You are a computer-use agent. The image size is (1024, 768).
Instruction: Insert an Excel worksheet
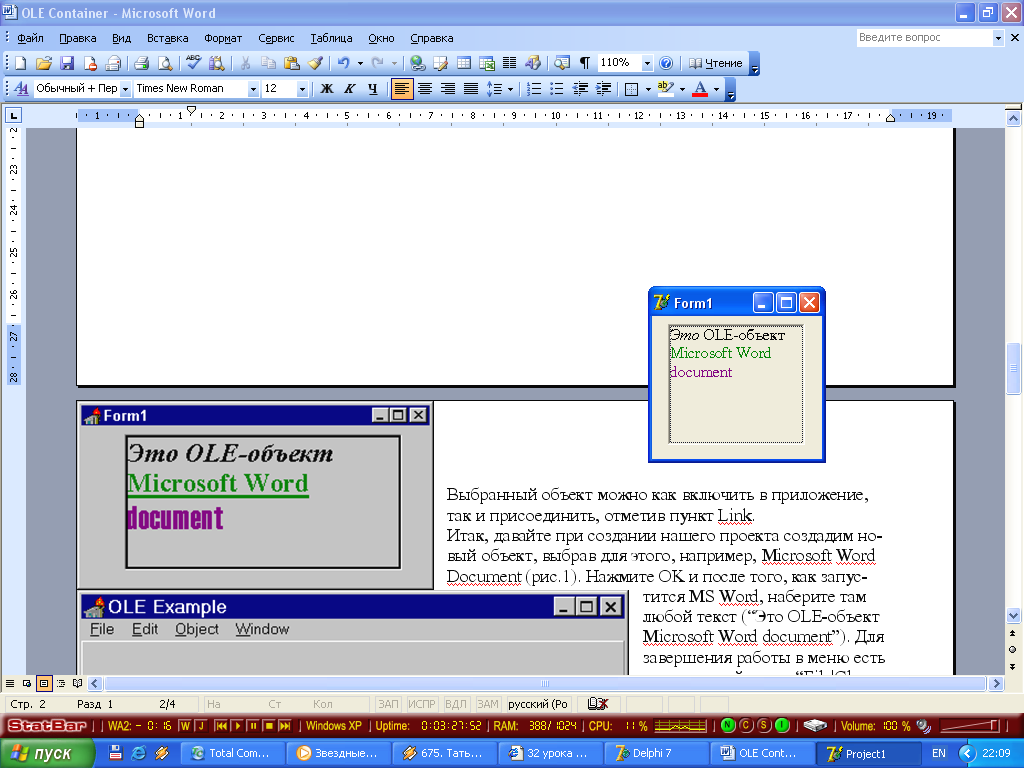(x=487, y=63)
